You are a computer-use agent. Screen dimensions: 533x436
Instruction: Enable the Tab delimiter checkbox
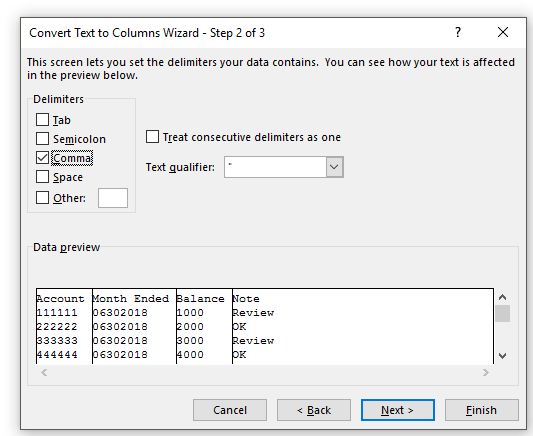click(x=42, y=120)
